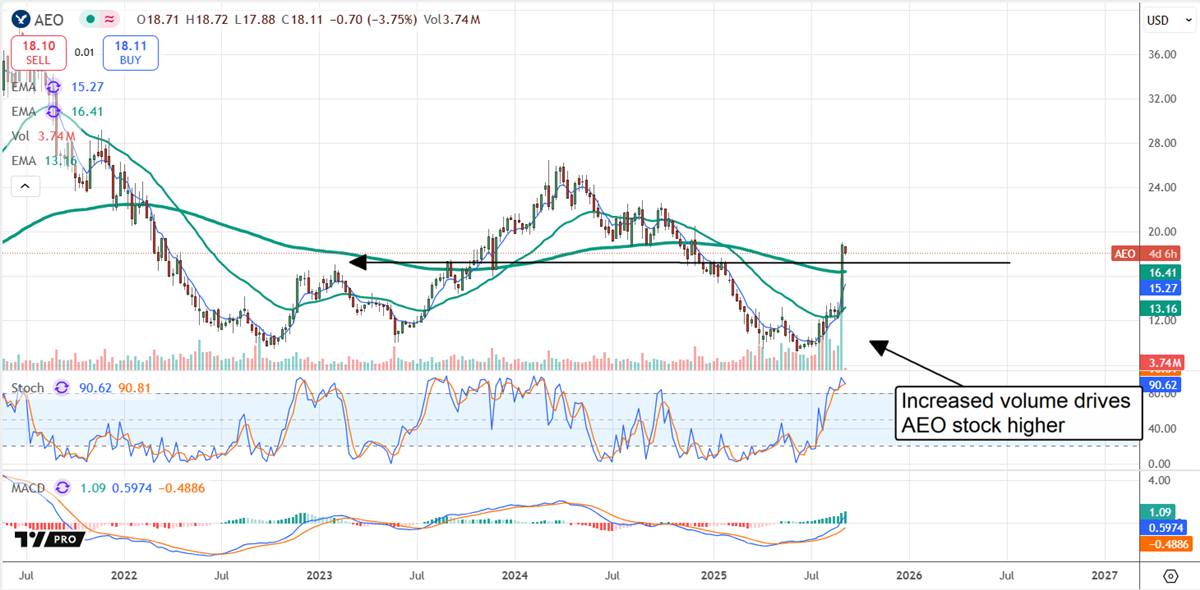Click 2026 on the time axis
The height and width of the screenshot is (590, 1200).
[908, 577]
